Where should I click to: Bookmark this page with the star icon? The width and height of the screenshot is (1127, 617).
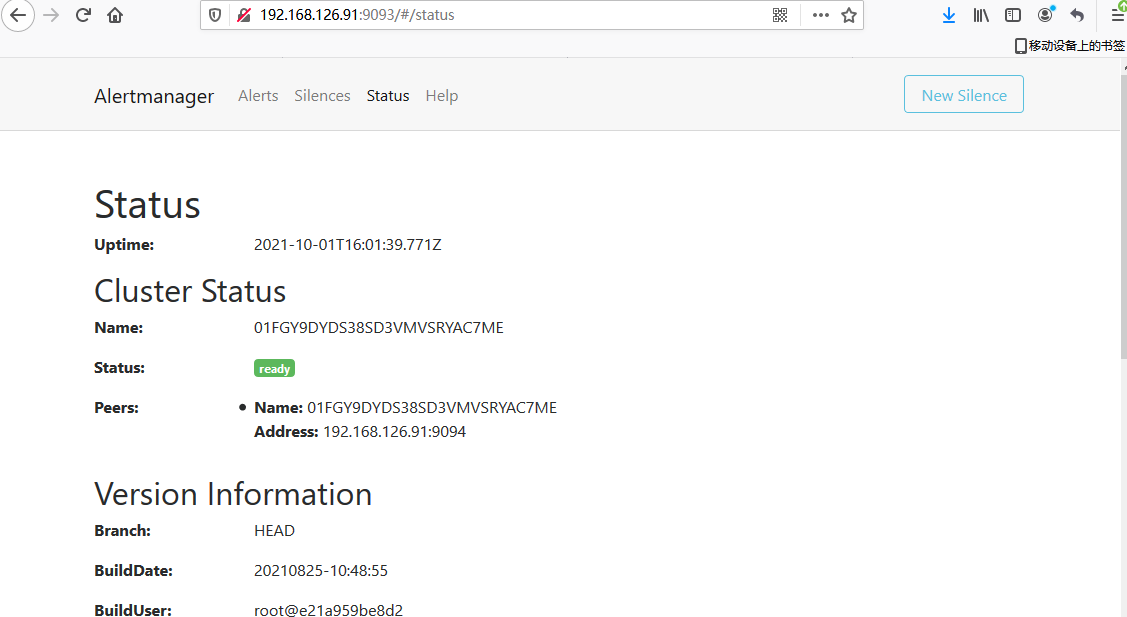[x=849, y=15]
